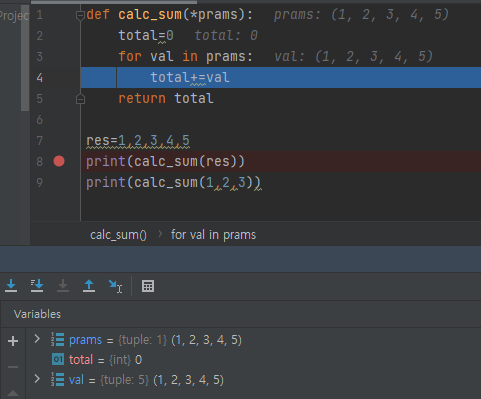Viewport: 481px width, 399px height.
Task: Click the left panel vertical scrollbar thumb
Action: point(25,58)
